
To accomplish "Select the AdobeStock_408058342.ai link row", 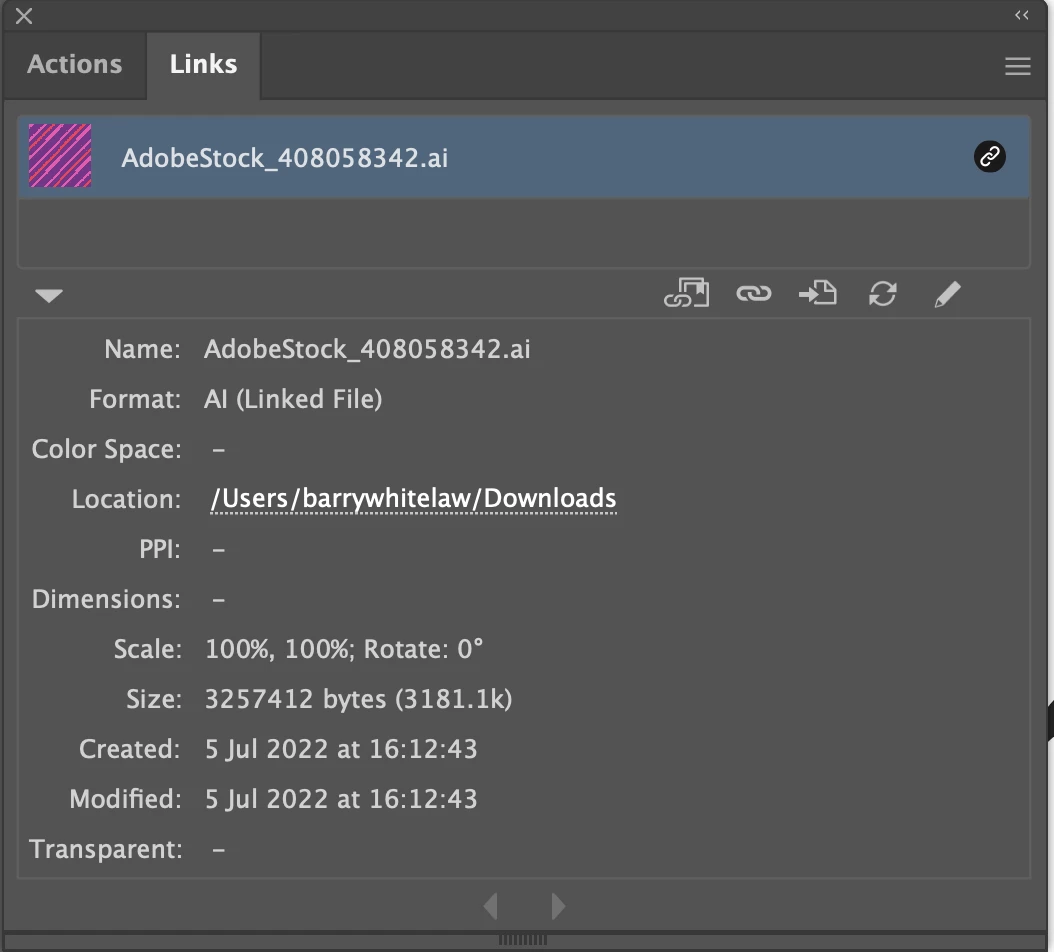I will point(524,157).
